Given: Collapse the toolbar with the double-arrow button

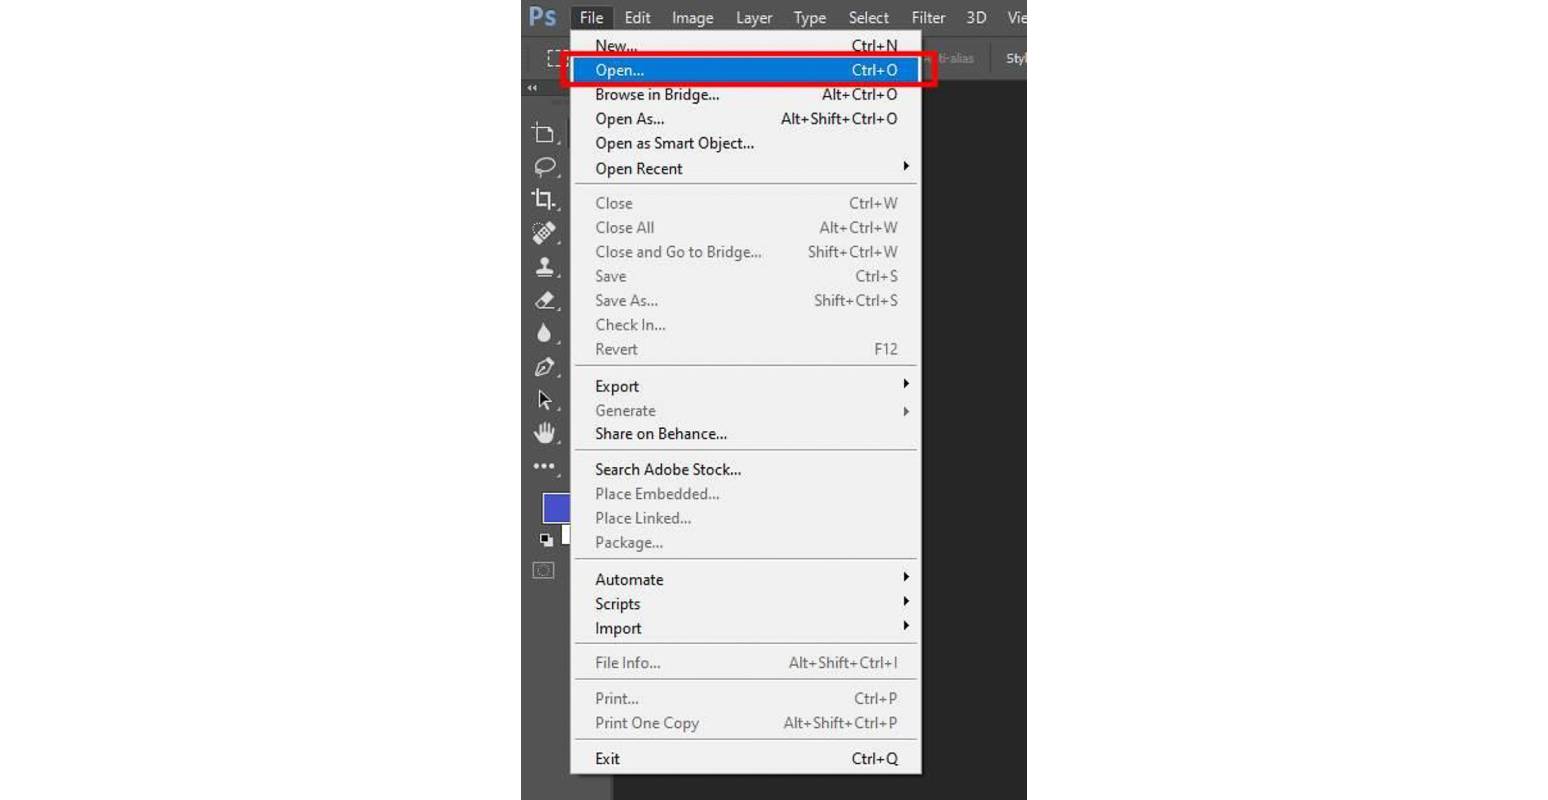Looking at the screenshot, I should coord(532,88).
